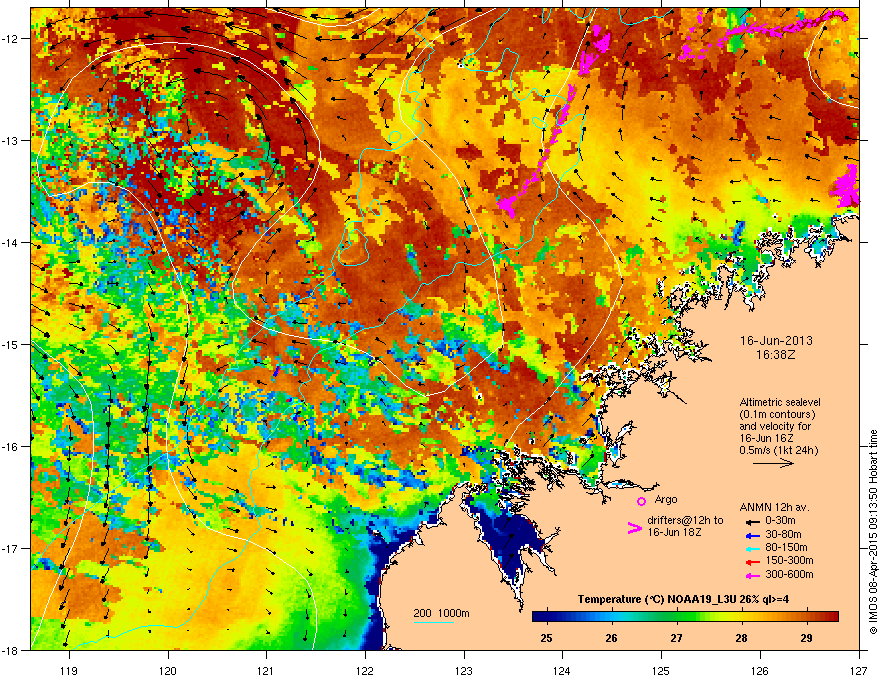Click the '80-150m' depth label
880x680 pixels.
pyautogui.click(x=786, y=547)
